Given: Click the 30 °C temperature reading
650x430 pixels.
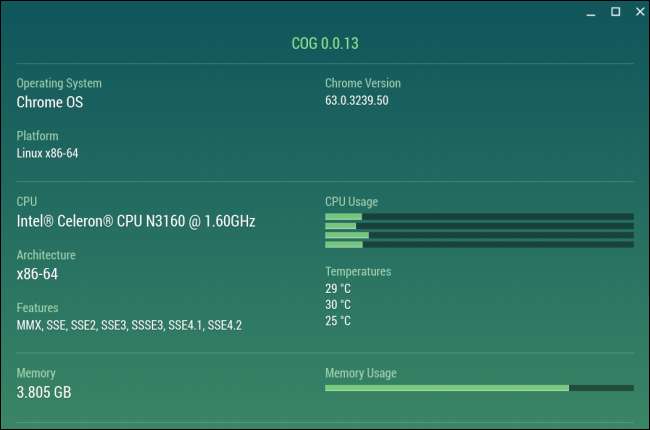Looking at the screenshot, I should [338, 305].
